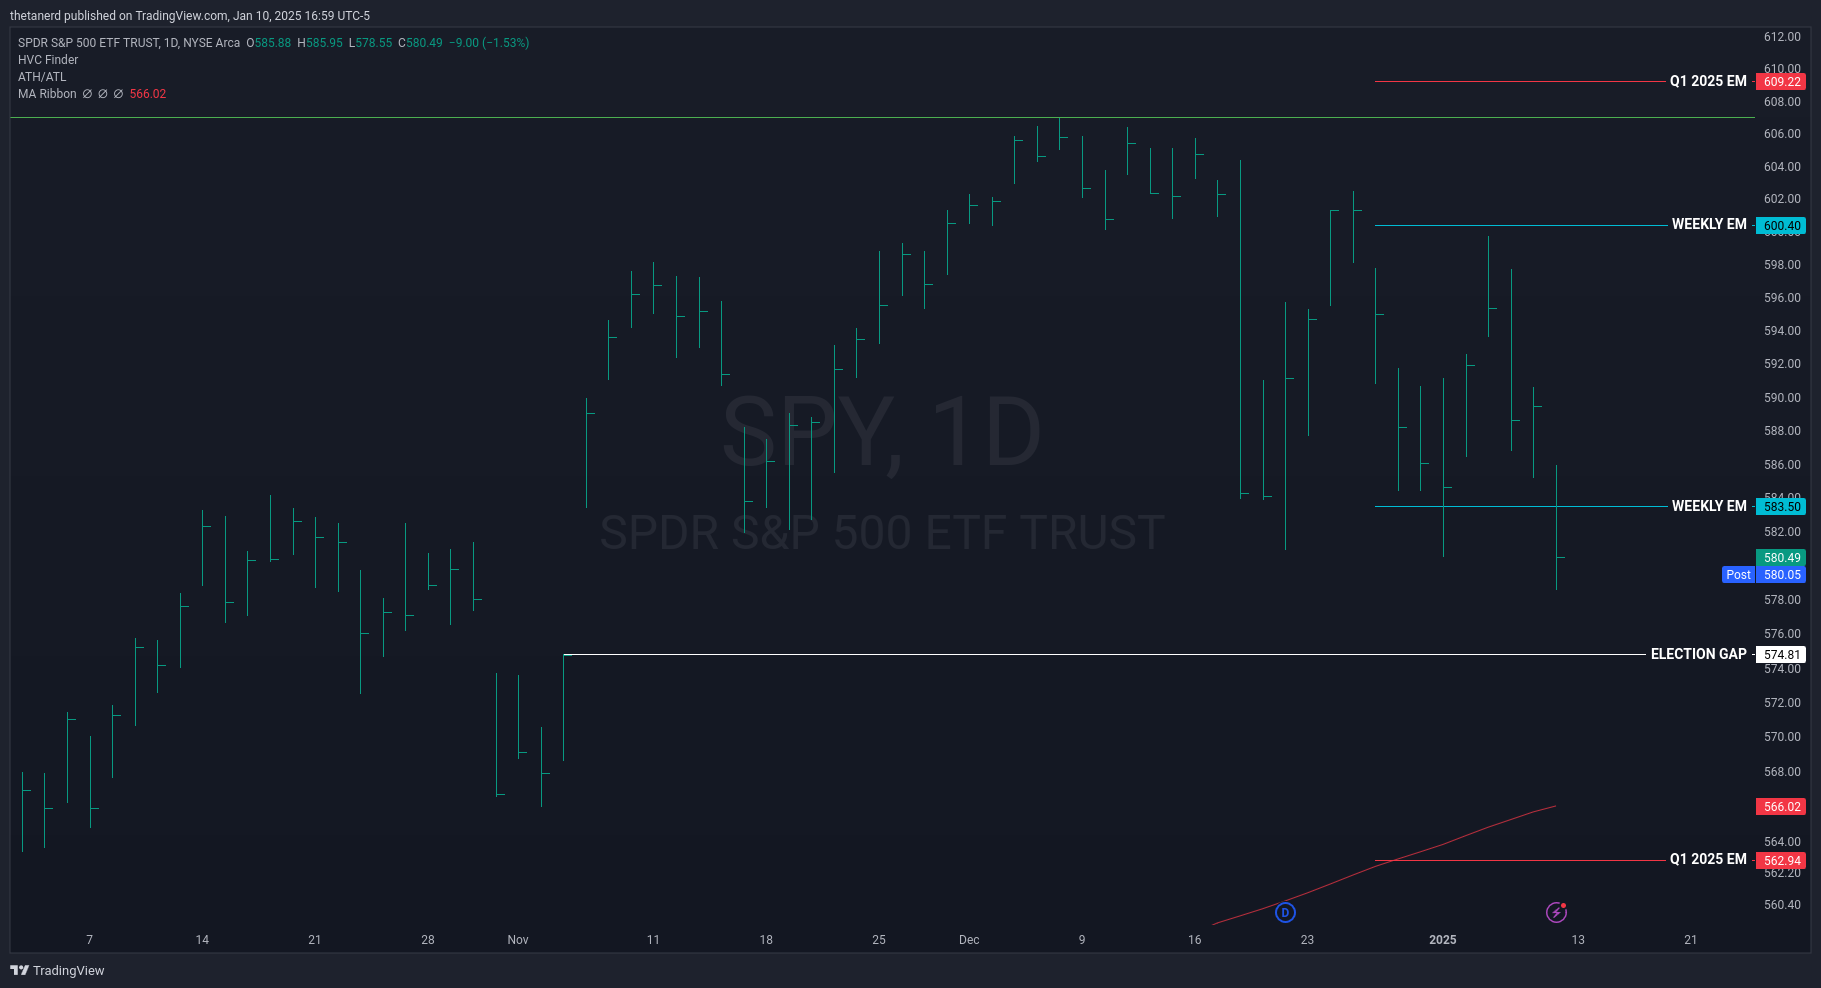Click the published-by header text at top
Screen dimensions: 1821x988
190,16
